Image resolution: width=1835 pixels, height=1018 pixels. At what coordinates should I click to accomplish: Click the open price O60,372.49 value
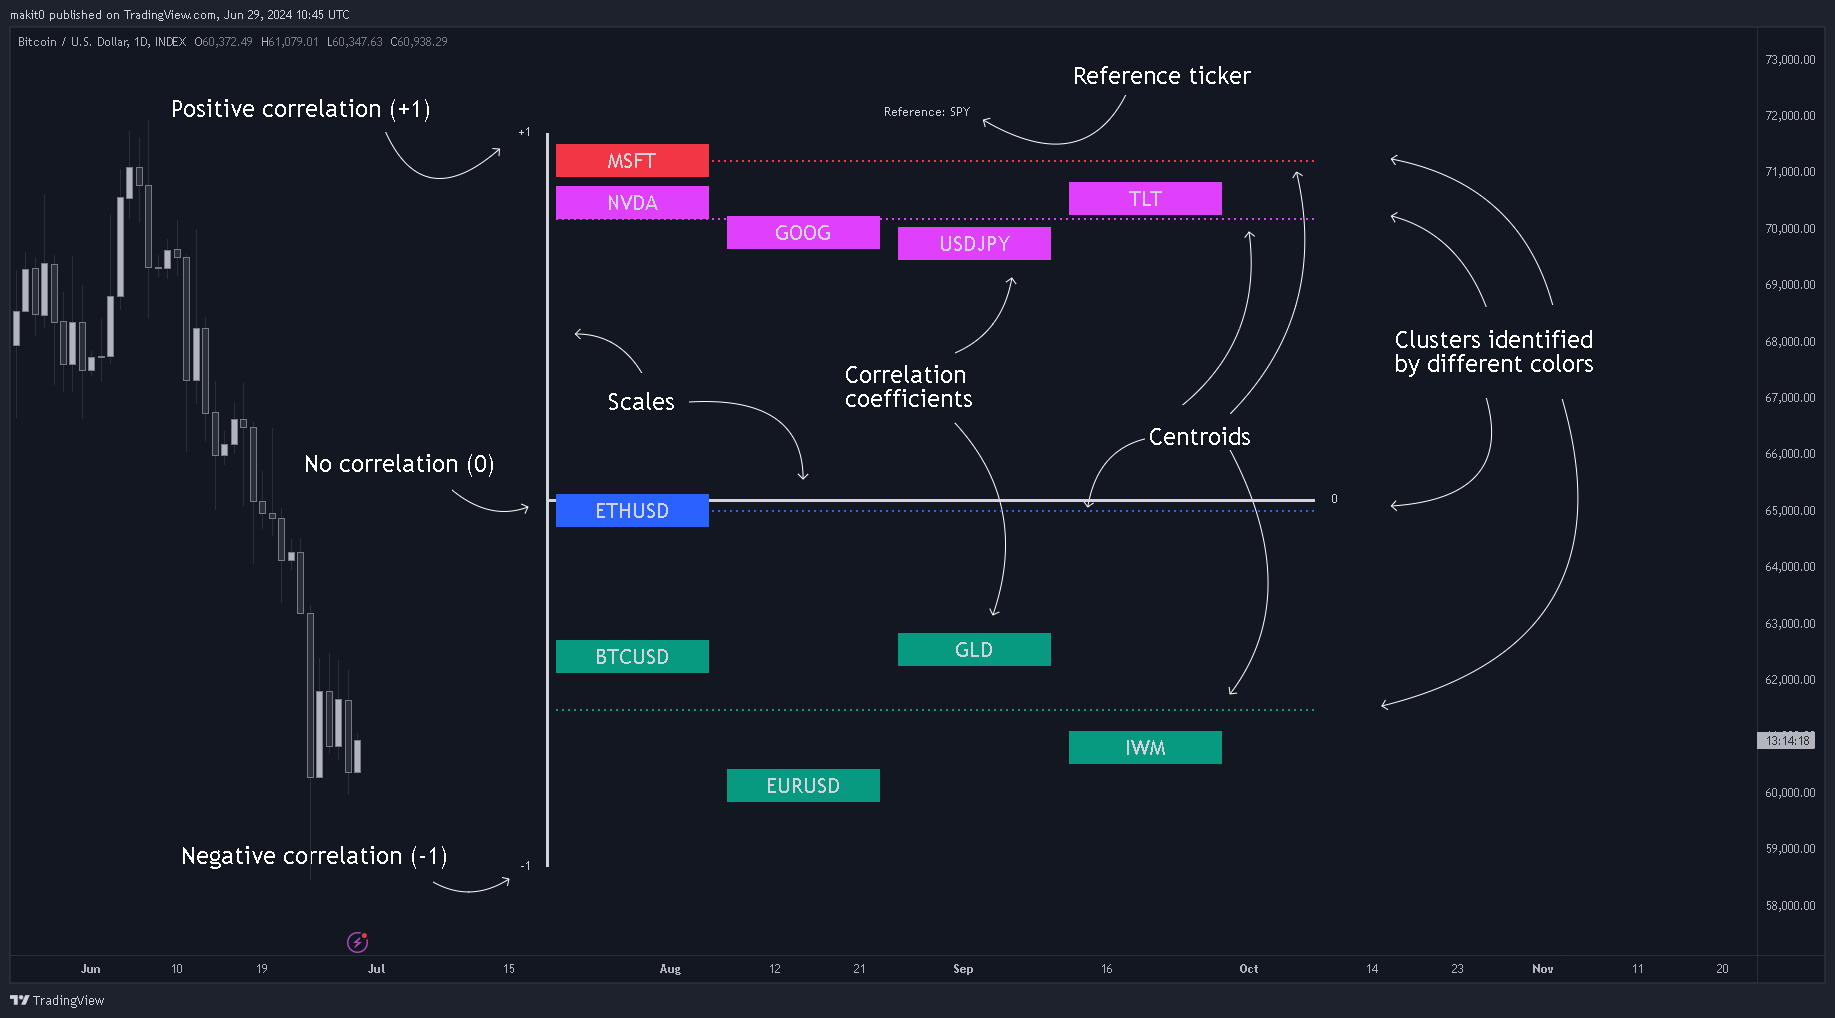pyautogui.click(x=224, y=42)
